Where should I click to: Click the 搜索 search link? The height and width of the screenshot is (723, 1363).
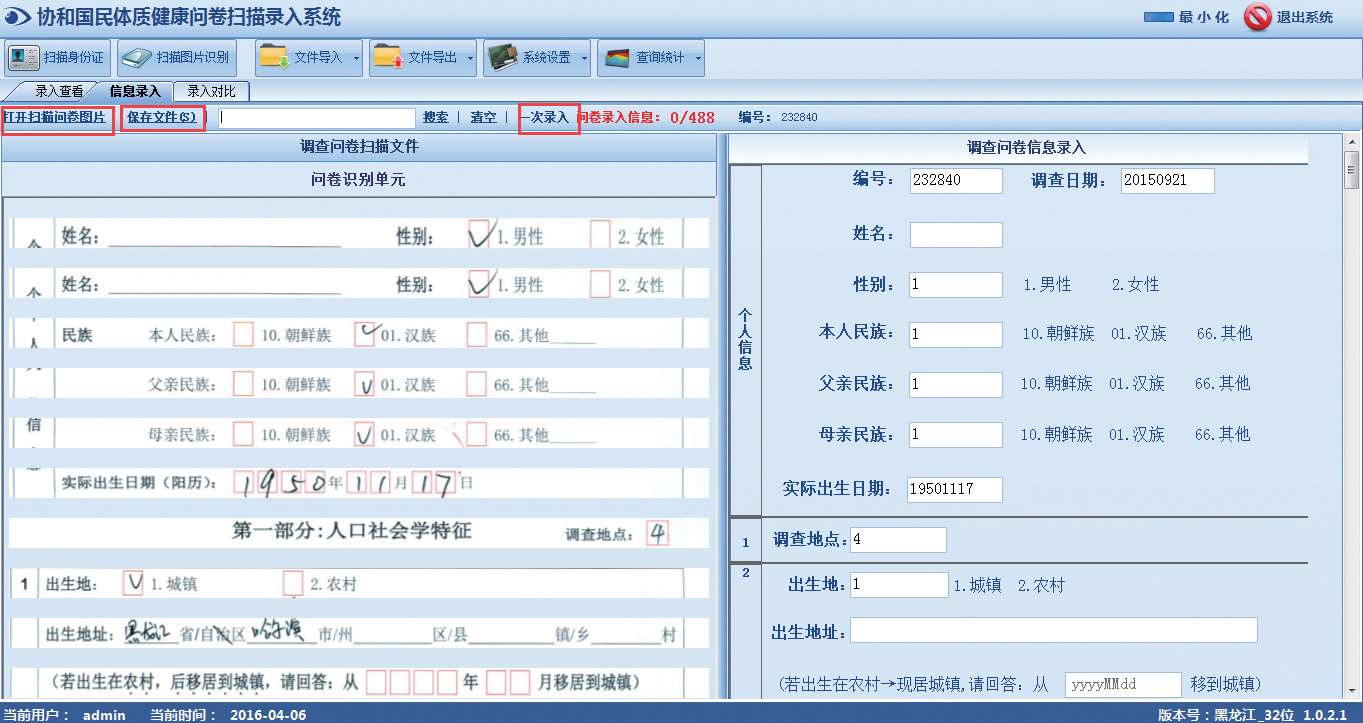(435, 118)
